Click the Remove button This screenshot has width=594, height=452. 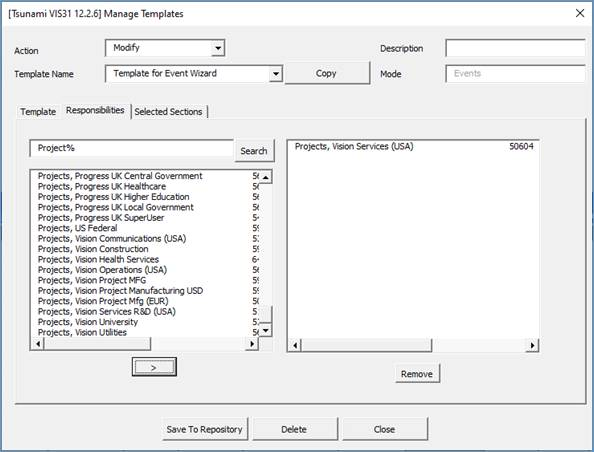(x=417, y=374)
